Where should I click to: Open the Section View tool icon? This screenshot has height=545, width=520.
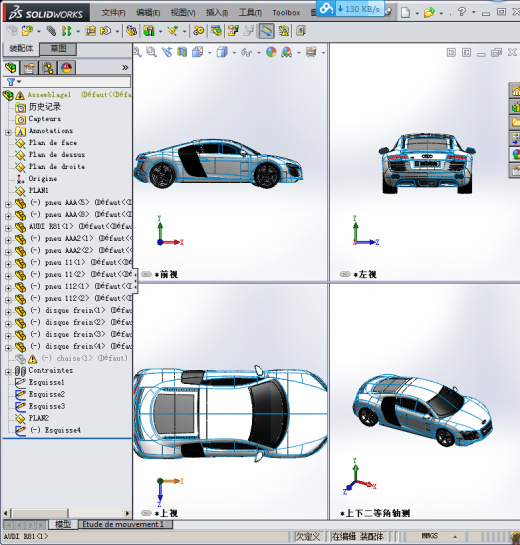pos(182,52)
